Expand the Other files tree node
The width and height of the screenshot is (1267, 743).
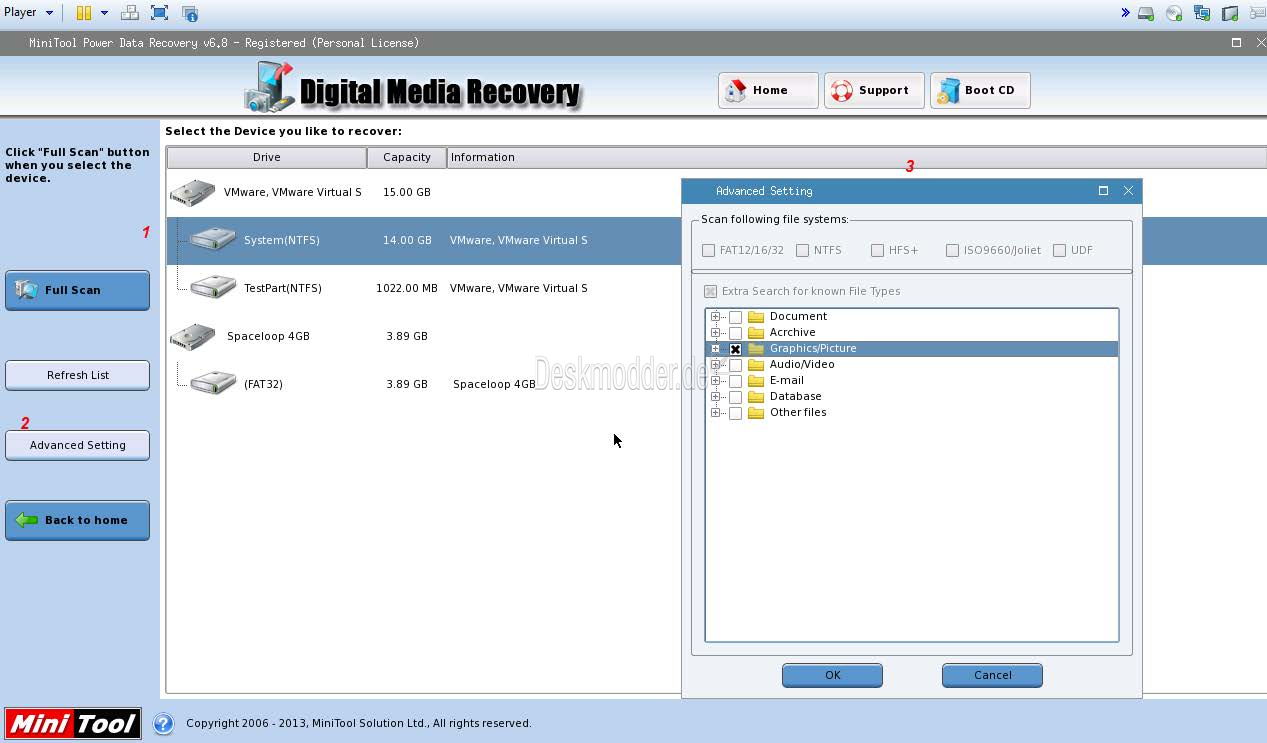[715, 413]
